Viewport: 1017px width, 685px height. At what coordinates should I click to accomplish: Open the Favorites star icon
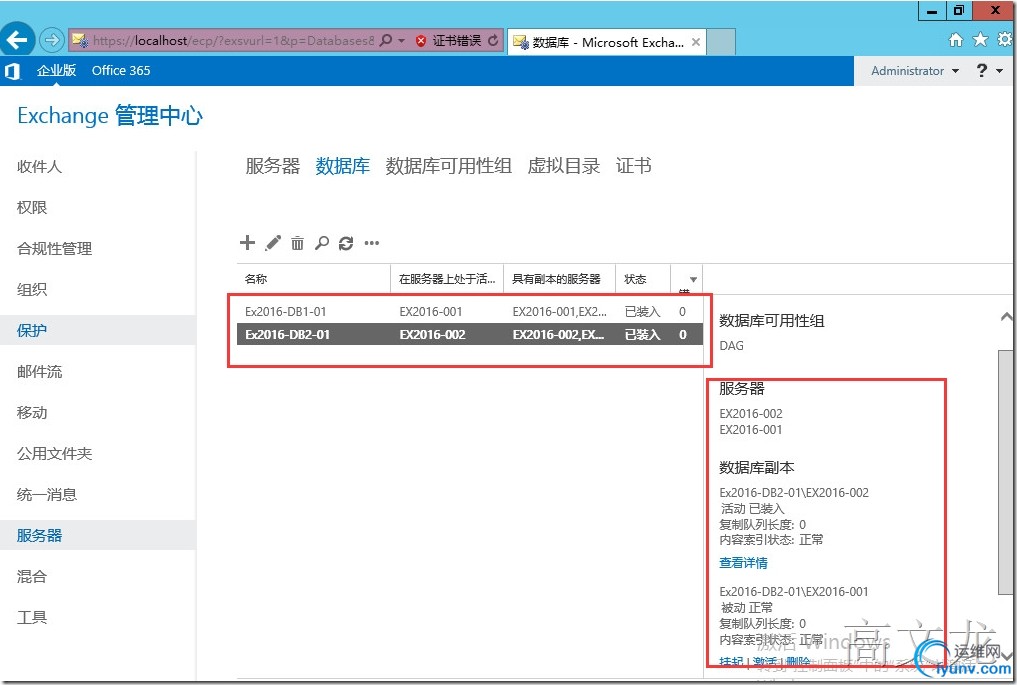pyautogui.click(x=980, y=40)
